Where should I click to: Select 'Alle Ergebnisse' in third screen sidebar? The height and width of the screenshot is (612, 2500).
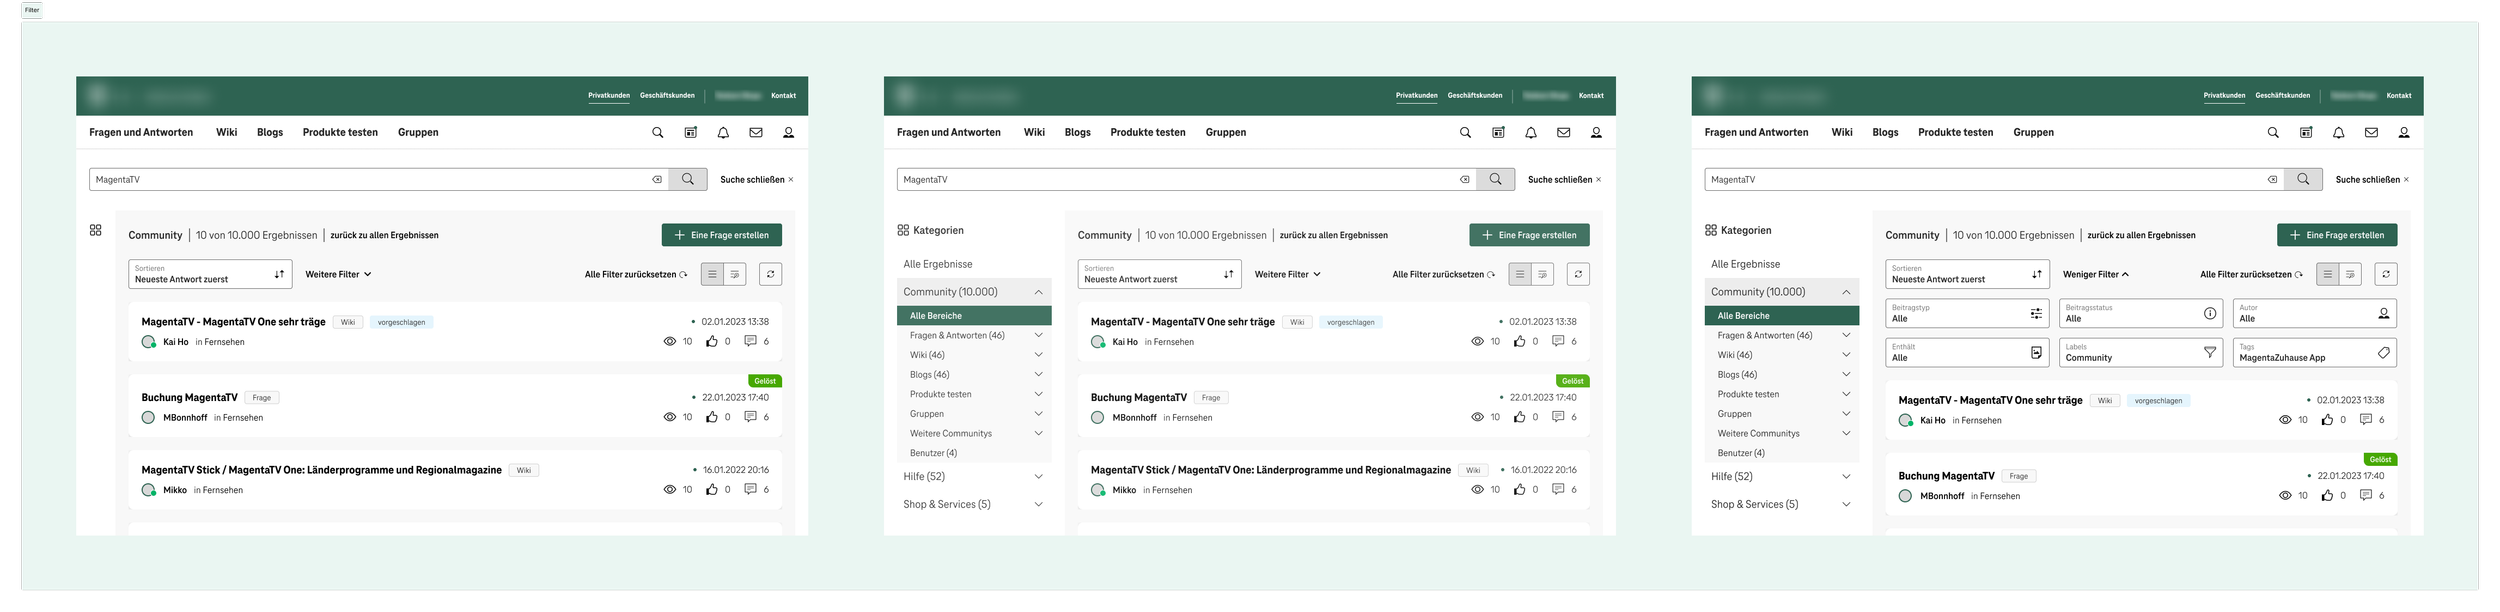[x=1746, y=264]
